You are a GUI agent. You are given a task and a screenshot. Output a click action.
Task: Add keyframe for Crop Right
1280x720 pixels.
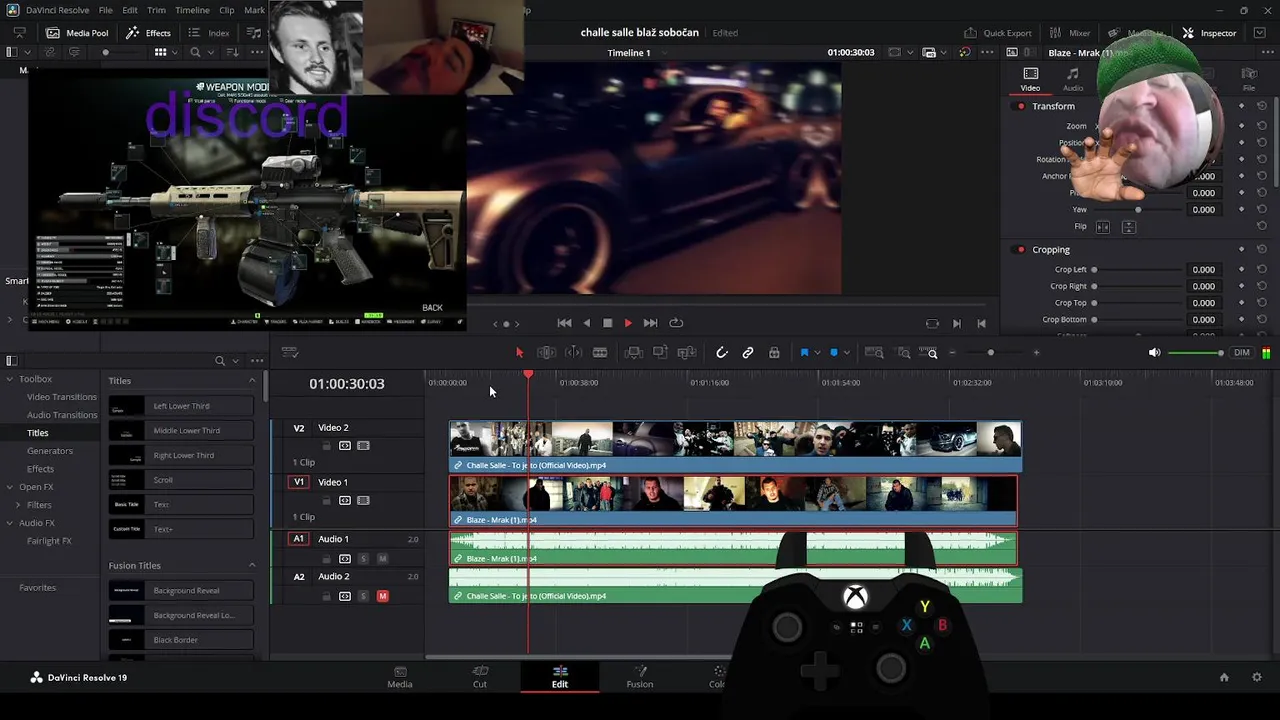1242,286
